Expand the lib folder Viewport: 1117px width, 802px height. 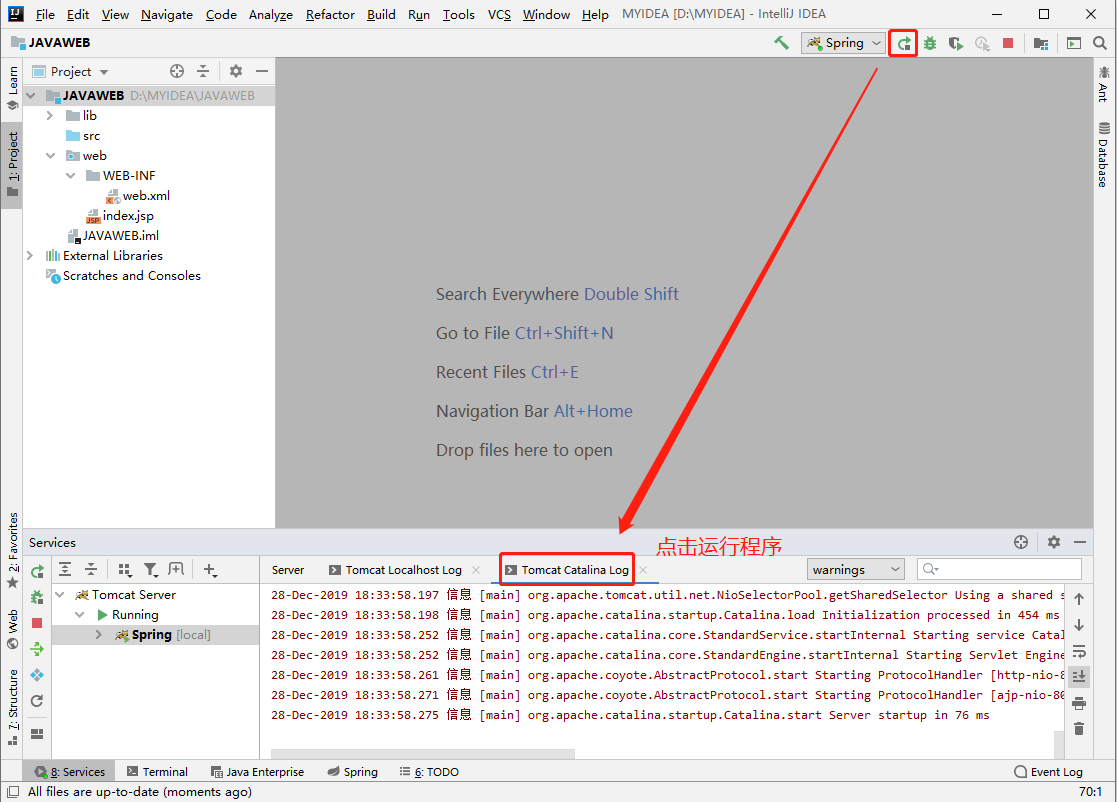[x=49, y=115]
